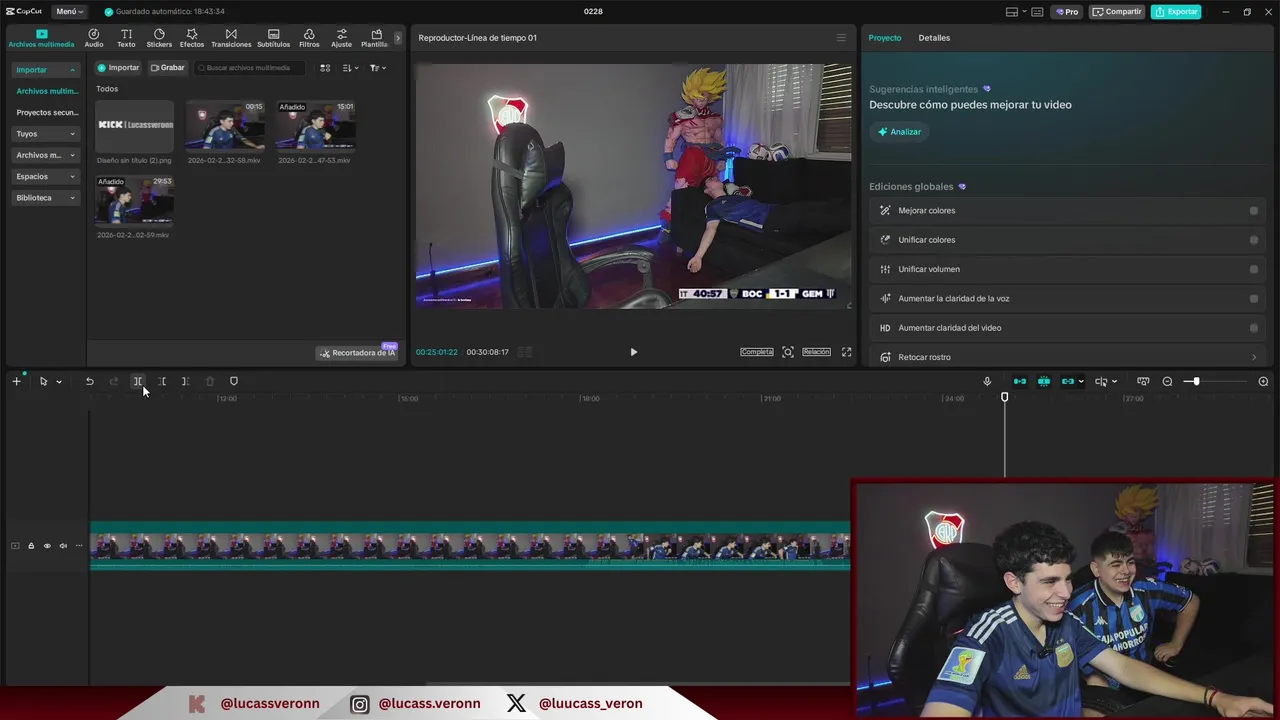This screenshot has height=720, width=1280.
Task: Click the microphone voiceover icon
Action: click(x=987, y=381)
